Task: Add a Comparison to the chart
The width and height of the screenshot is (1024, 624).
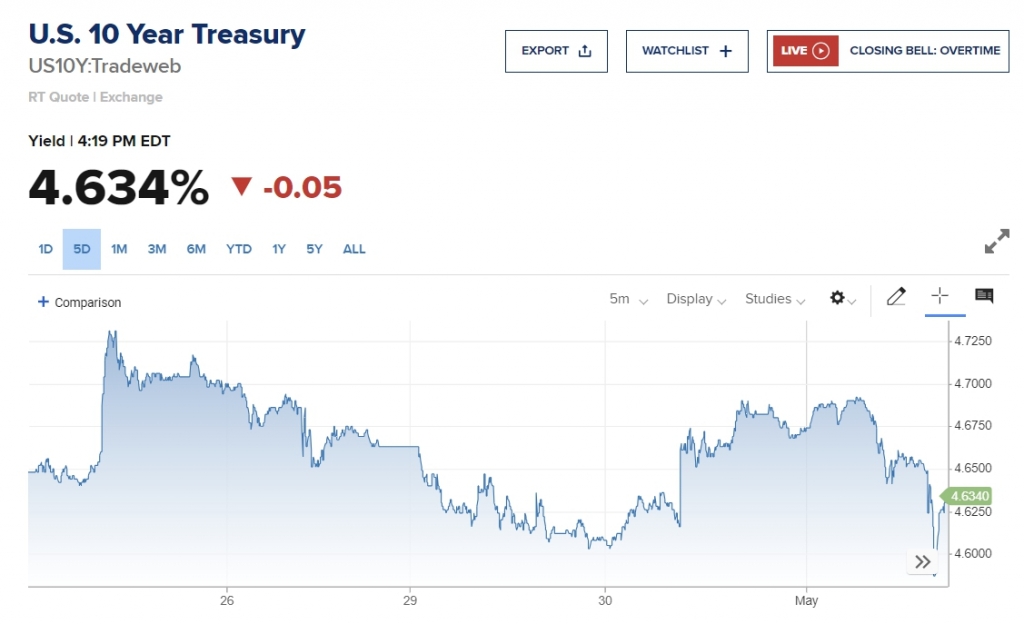Action: pyautogui.click(x=79, y=302)
